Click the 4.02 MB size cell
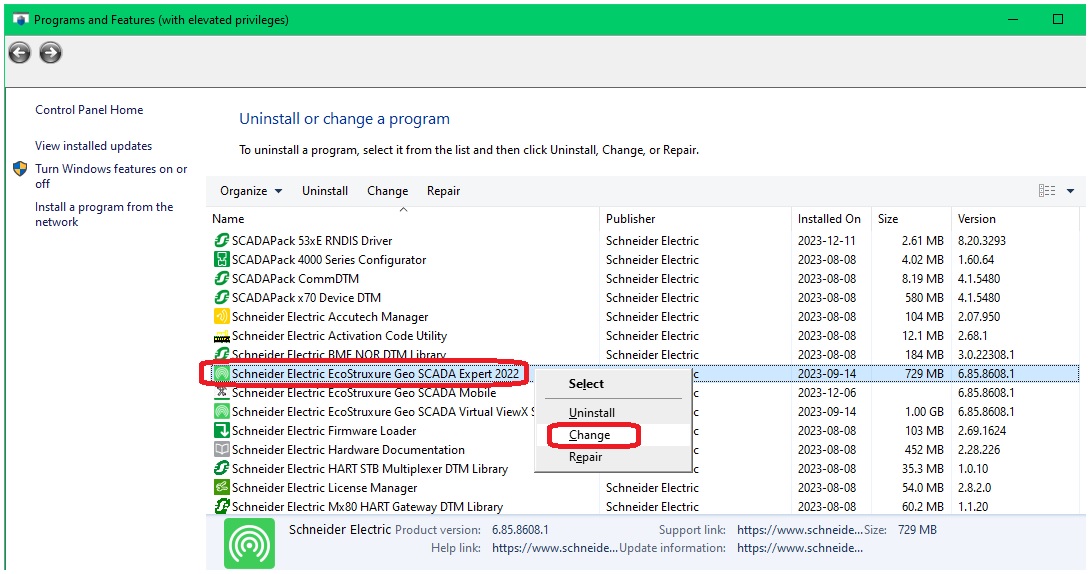The width and height of the screenshot is (1091, 574). pyautogui.click(x=922, y=260)
